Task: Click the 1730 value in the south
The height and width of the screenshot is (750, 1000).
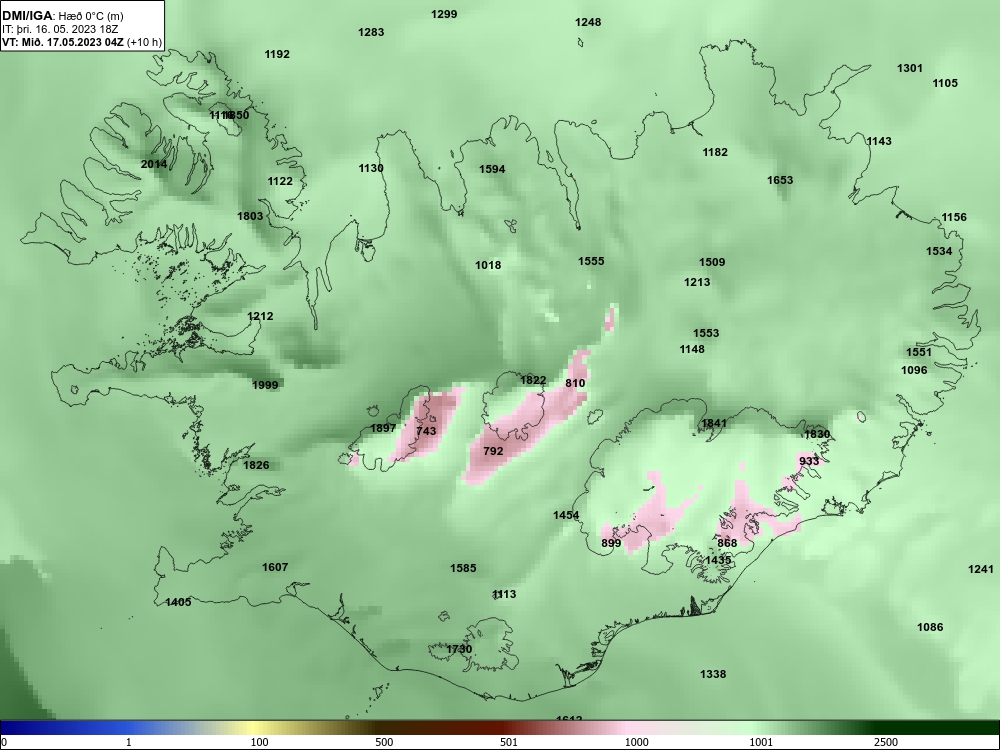Action: pyautogui.click(x=459, y=649)
